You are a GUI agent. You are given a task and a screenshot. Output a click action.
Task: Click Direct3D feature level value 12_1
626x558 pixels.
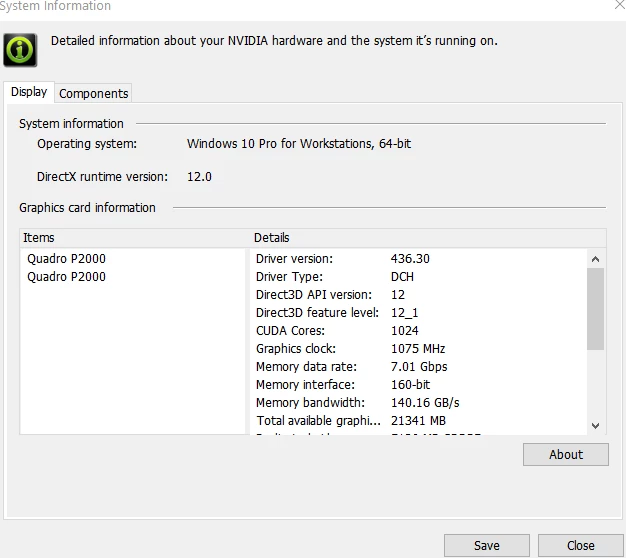click(404, 313)
